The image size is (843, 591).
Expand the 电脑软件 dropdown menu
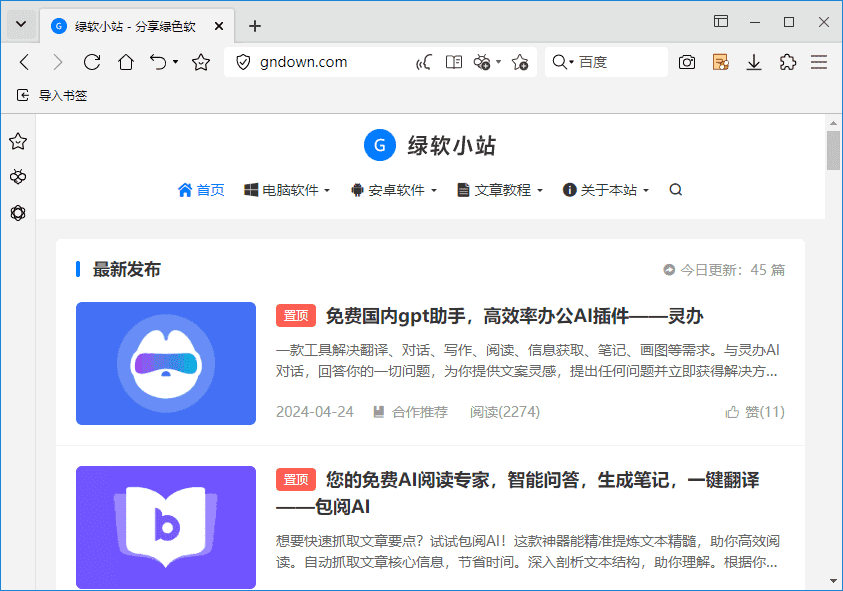[x=287, y=190]
